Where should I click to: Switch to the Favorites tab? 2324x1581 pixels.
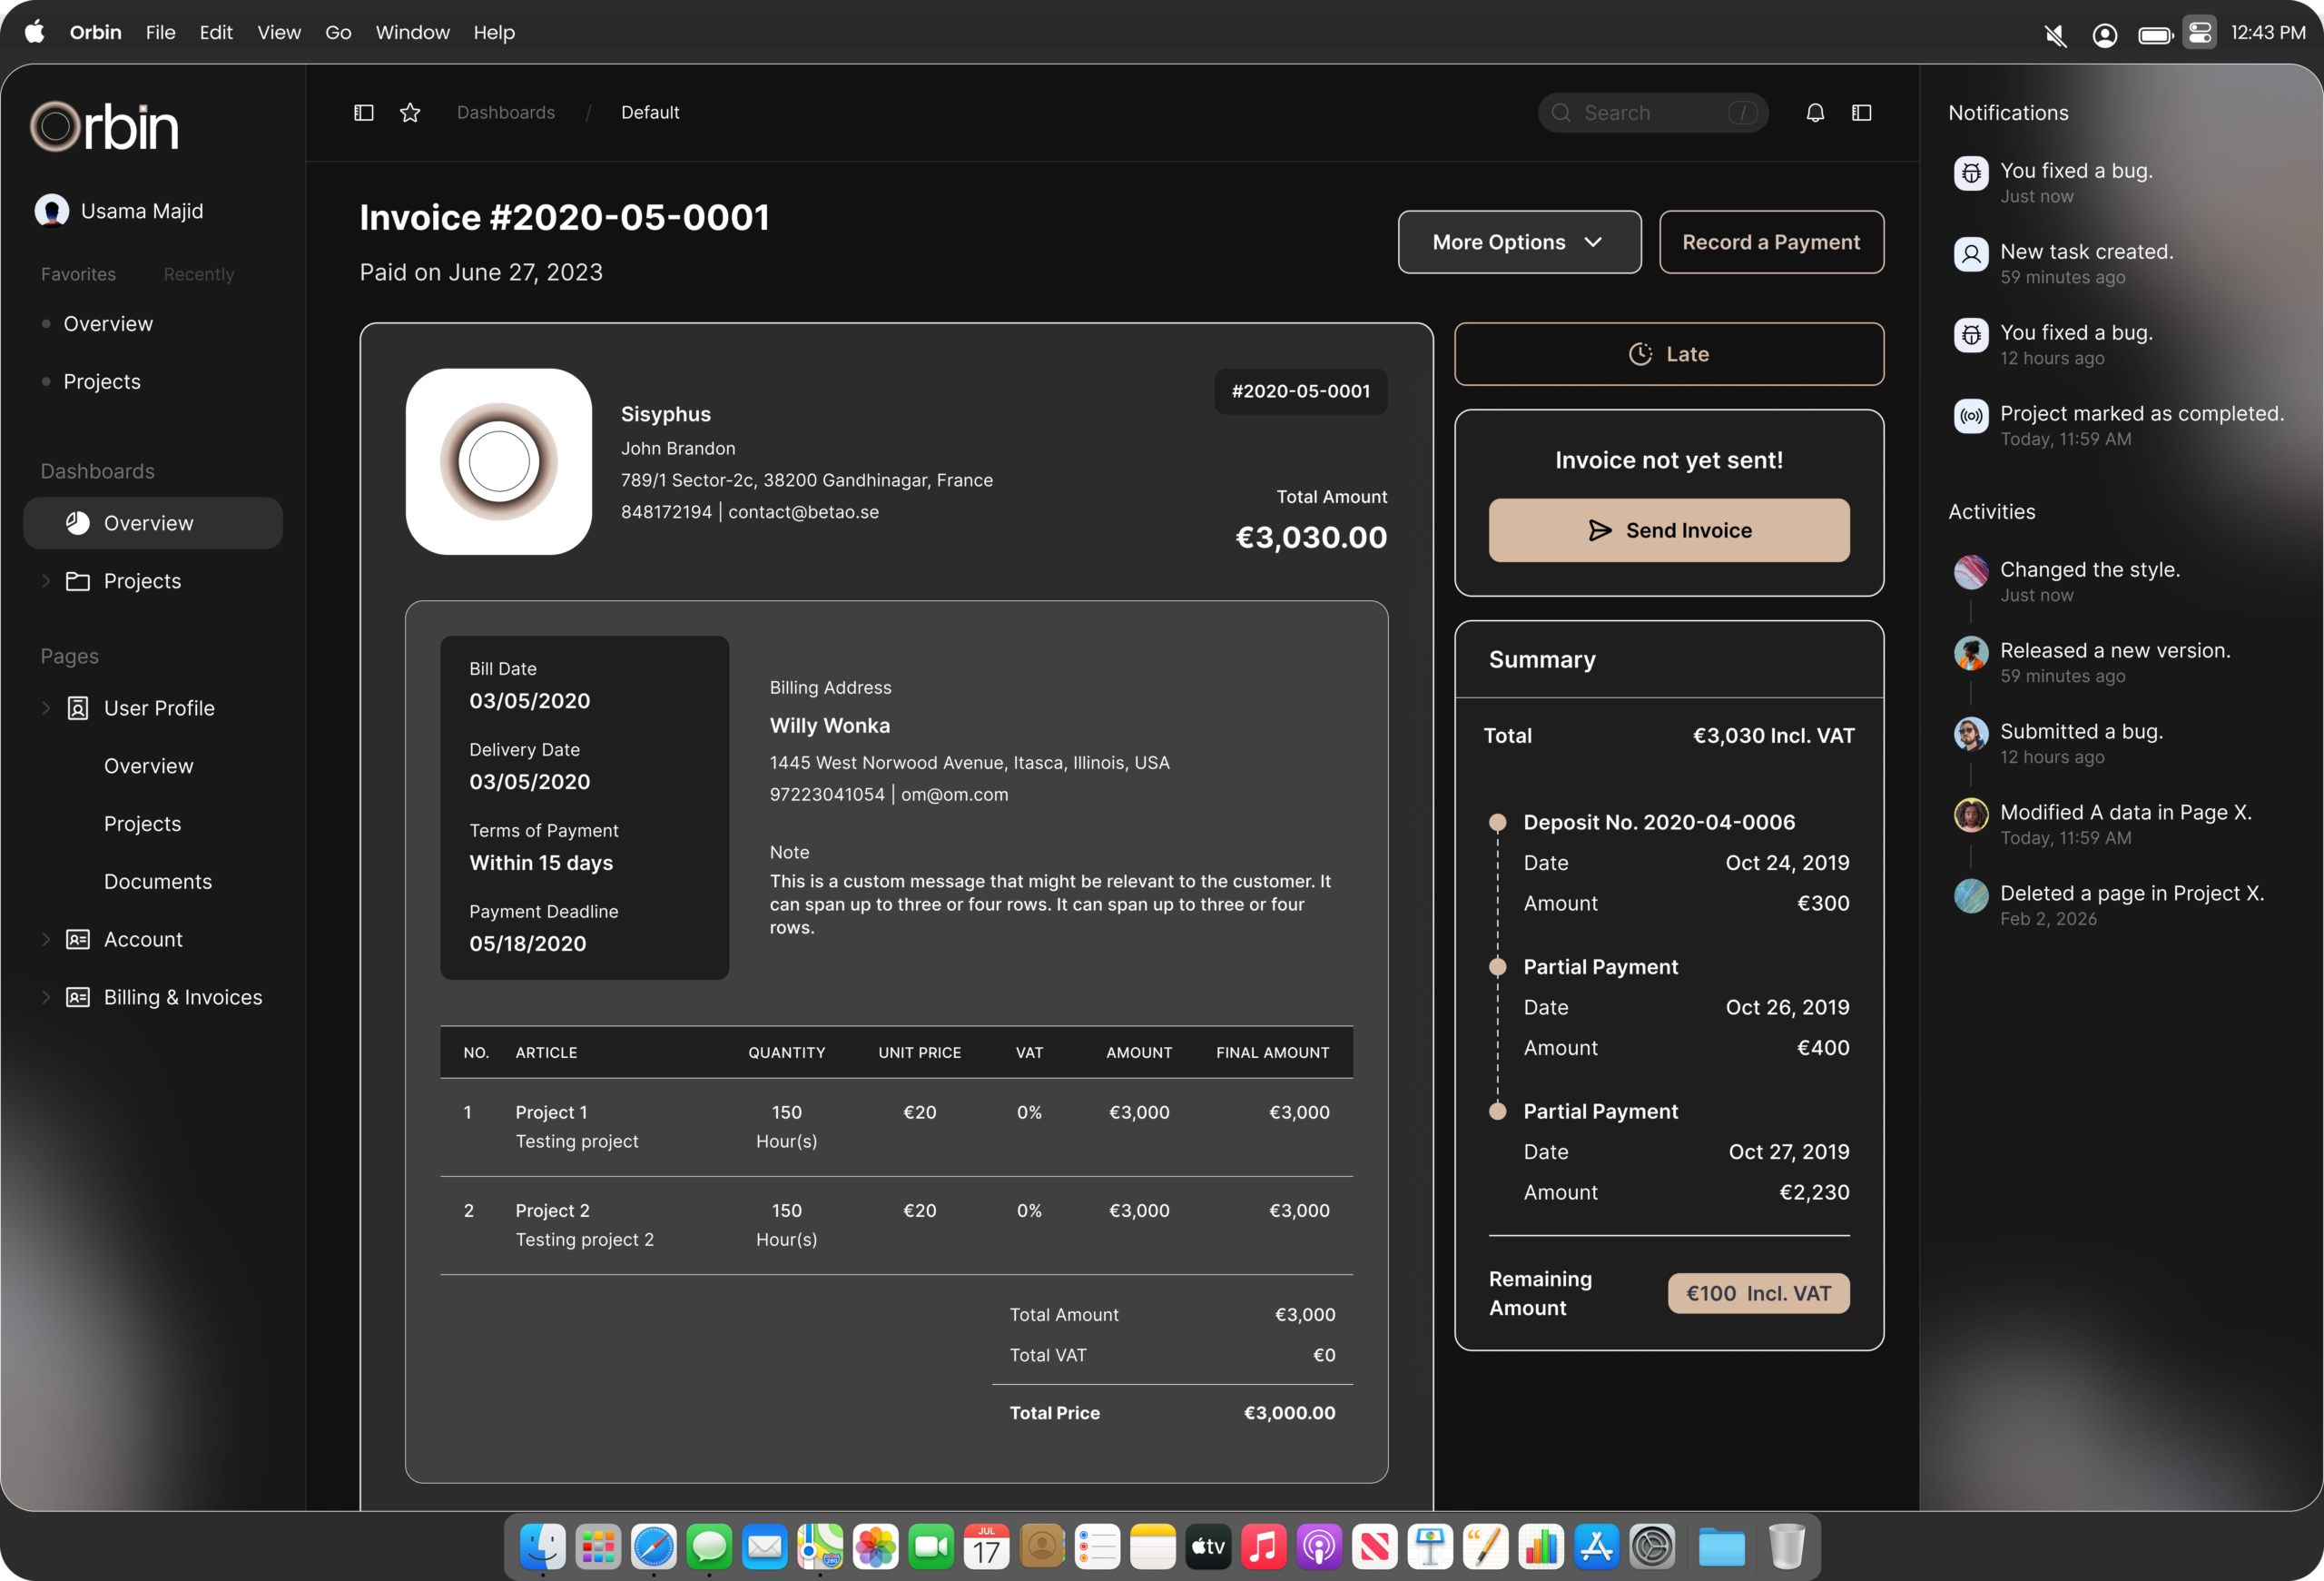click(78, 274)
